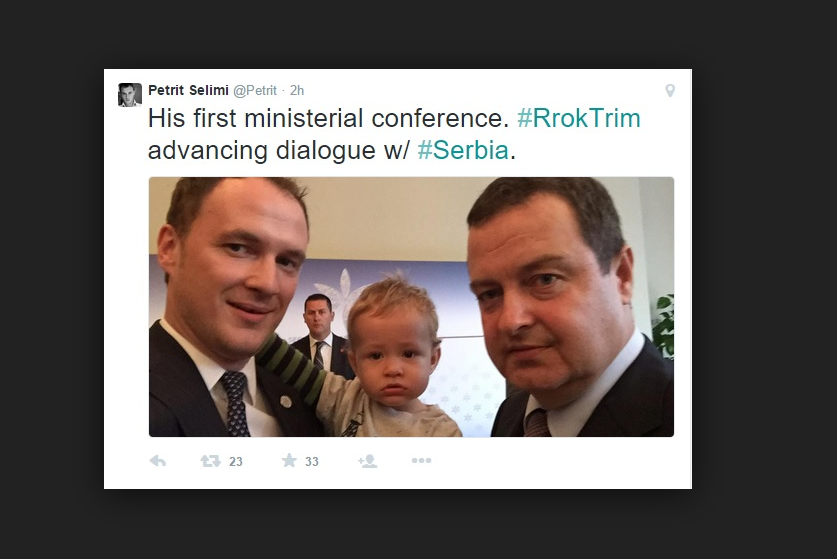Open the small profile avatar thumbnail
The height and width of the screenshot is (559, 837).
coord(130,95)
